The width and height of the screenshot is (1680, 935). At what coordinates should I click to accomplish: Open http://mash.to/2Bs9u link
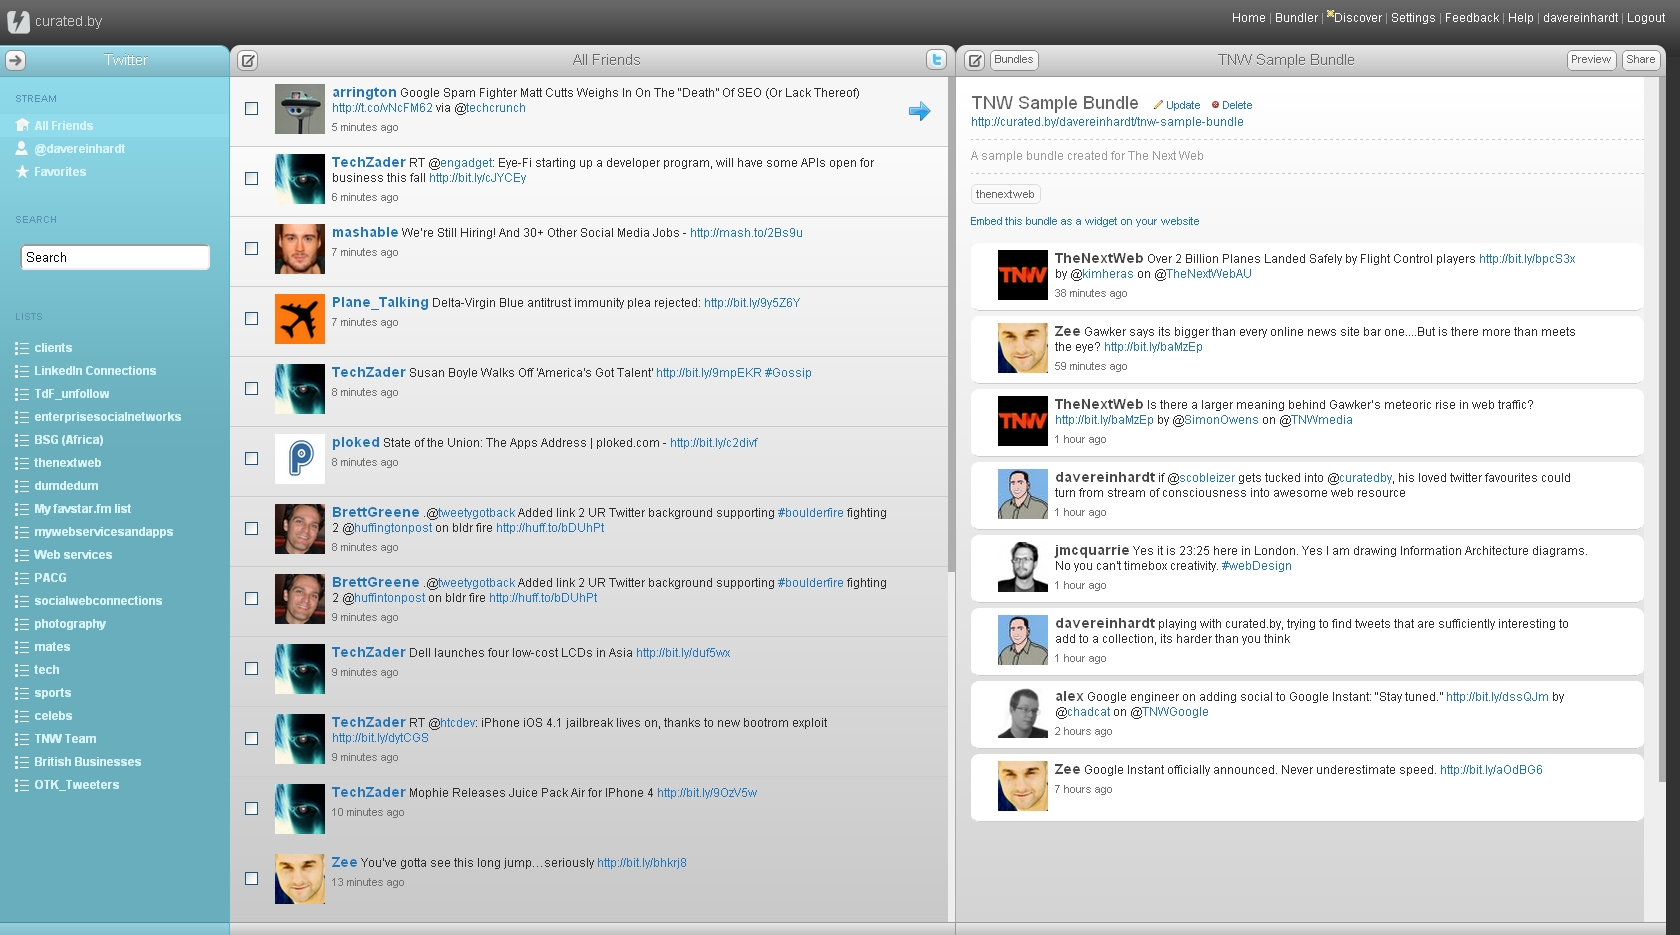pos(746,233)
